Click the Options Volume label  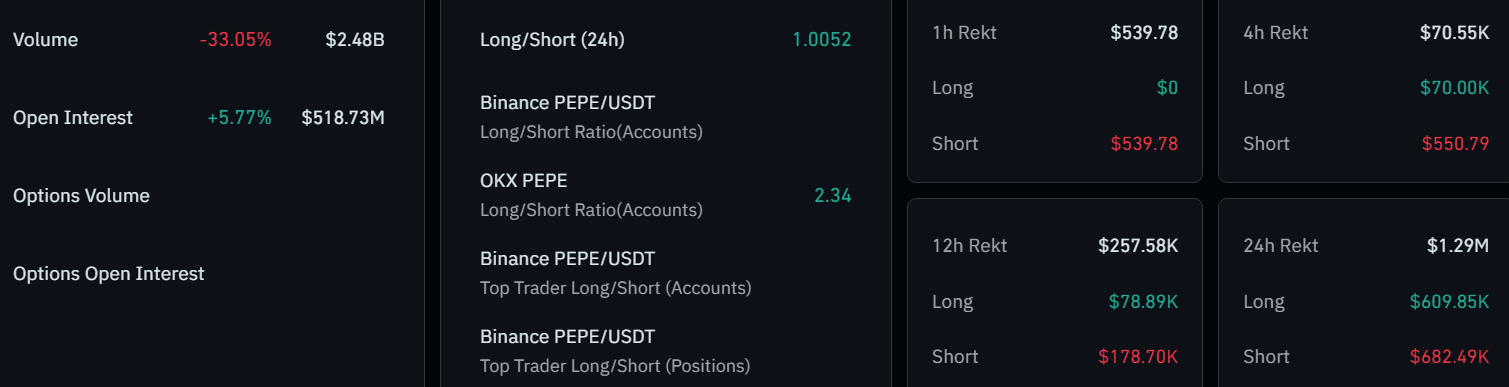coord(81,196)
